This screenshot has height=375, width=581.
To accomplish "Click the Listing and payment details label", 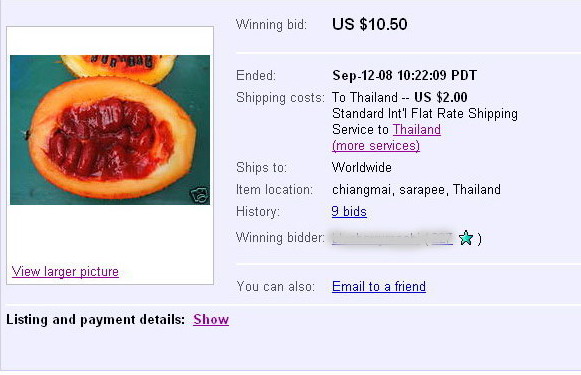I will click(96, 319).
